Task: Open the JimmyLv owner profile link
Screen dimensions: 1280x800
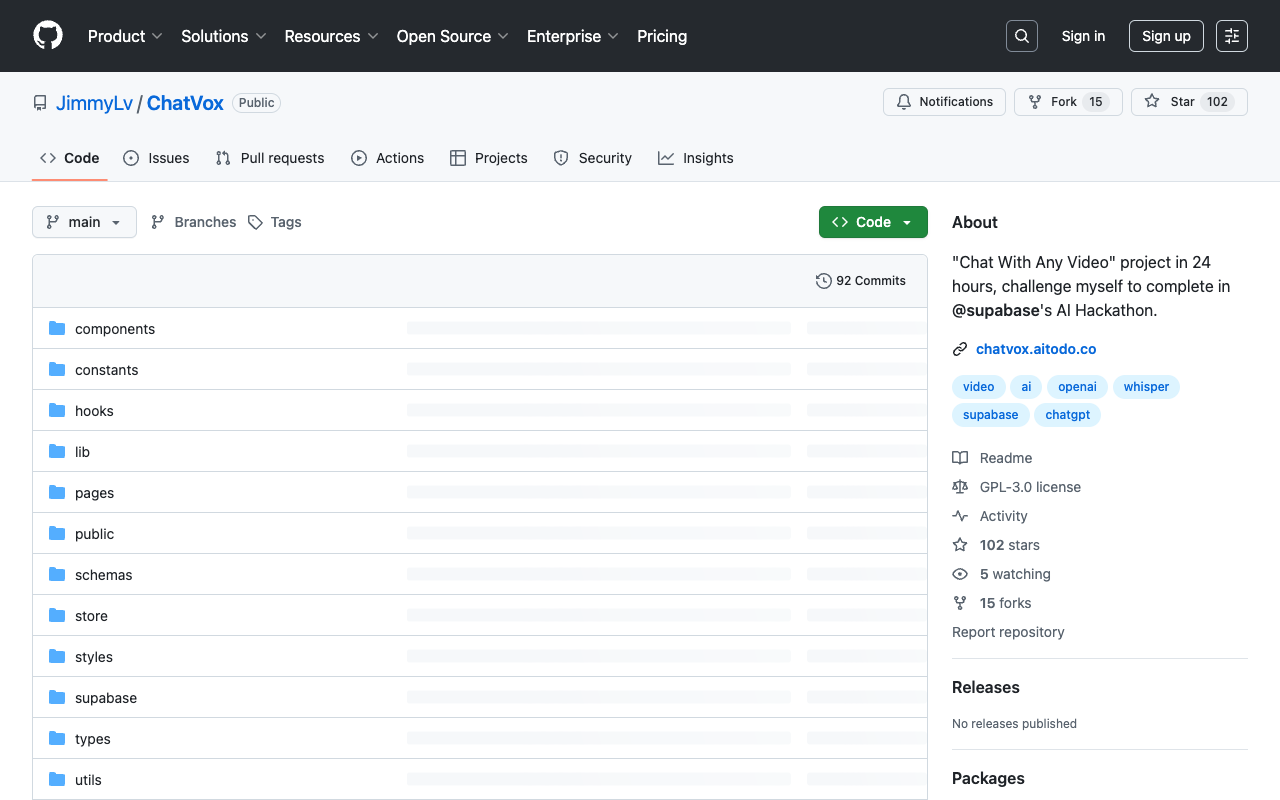Action: [94, 103]
